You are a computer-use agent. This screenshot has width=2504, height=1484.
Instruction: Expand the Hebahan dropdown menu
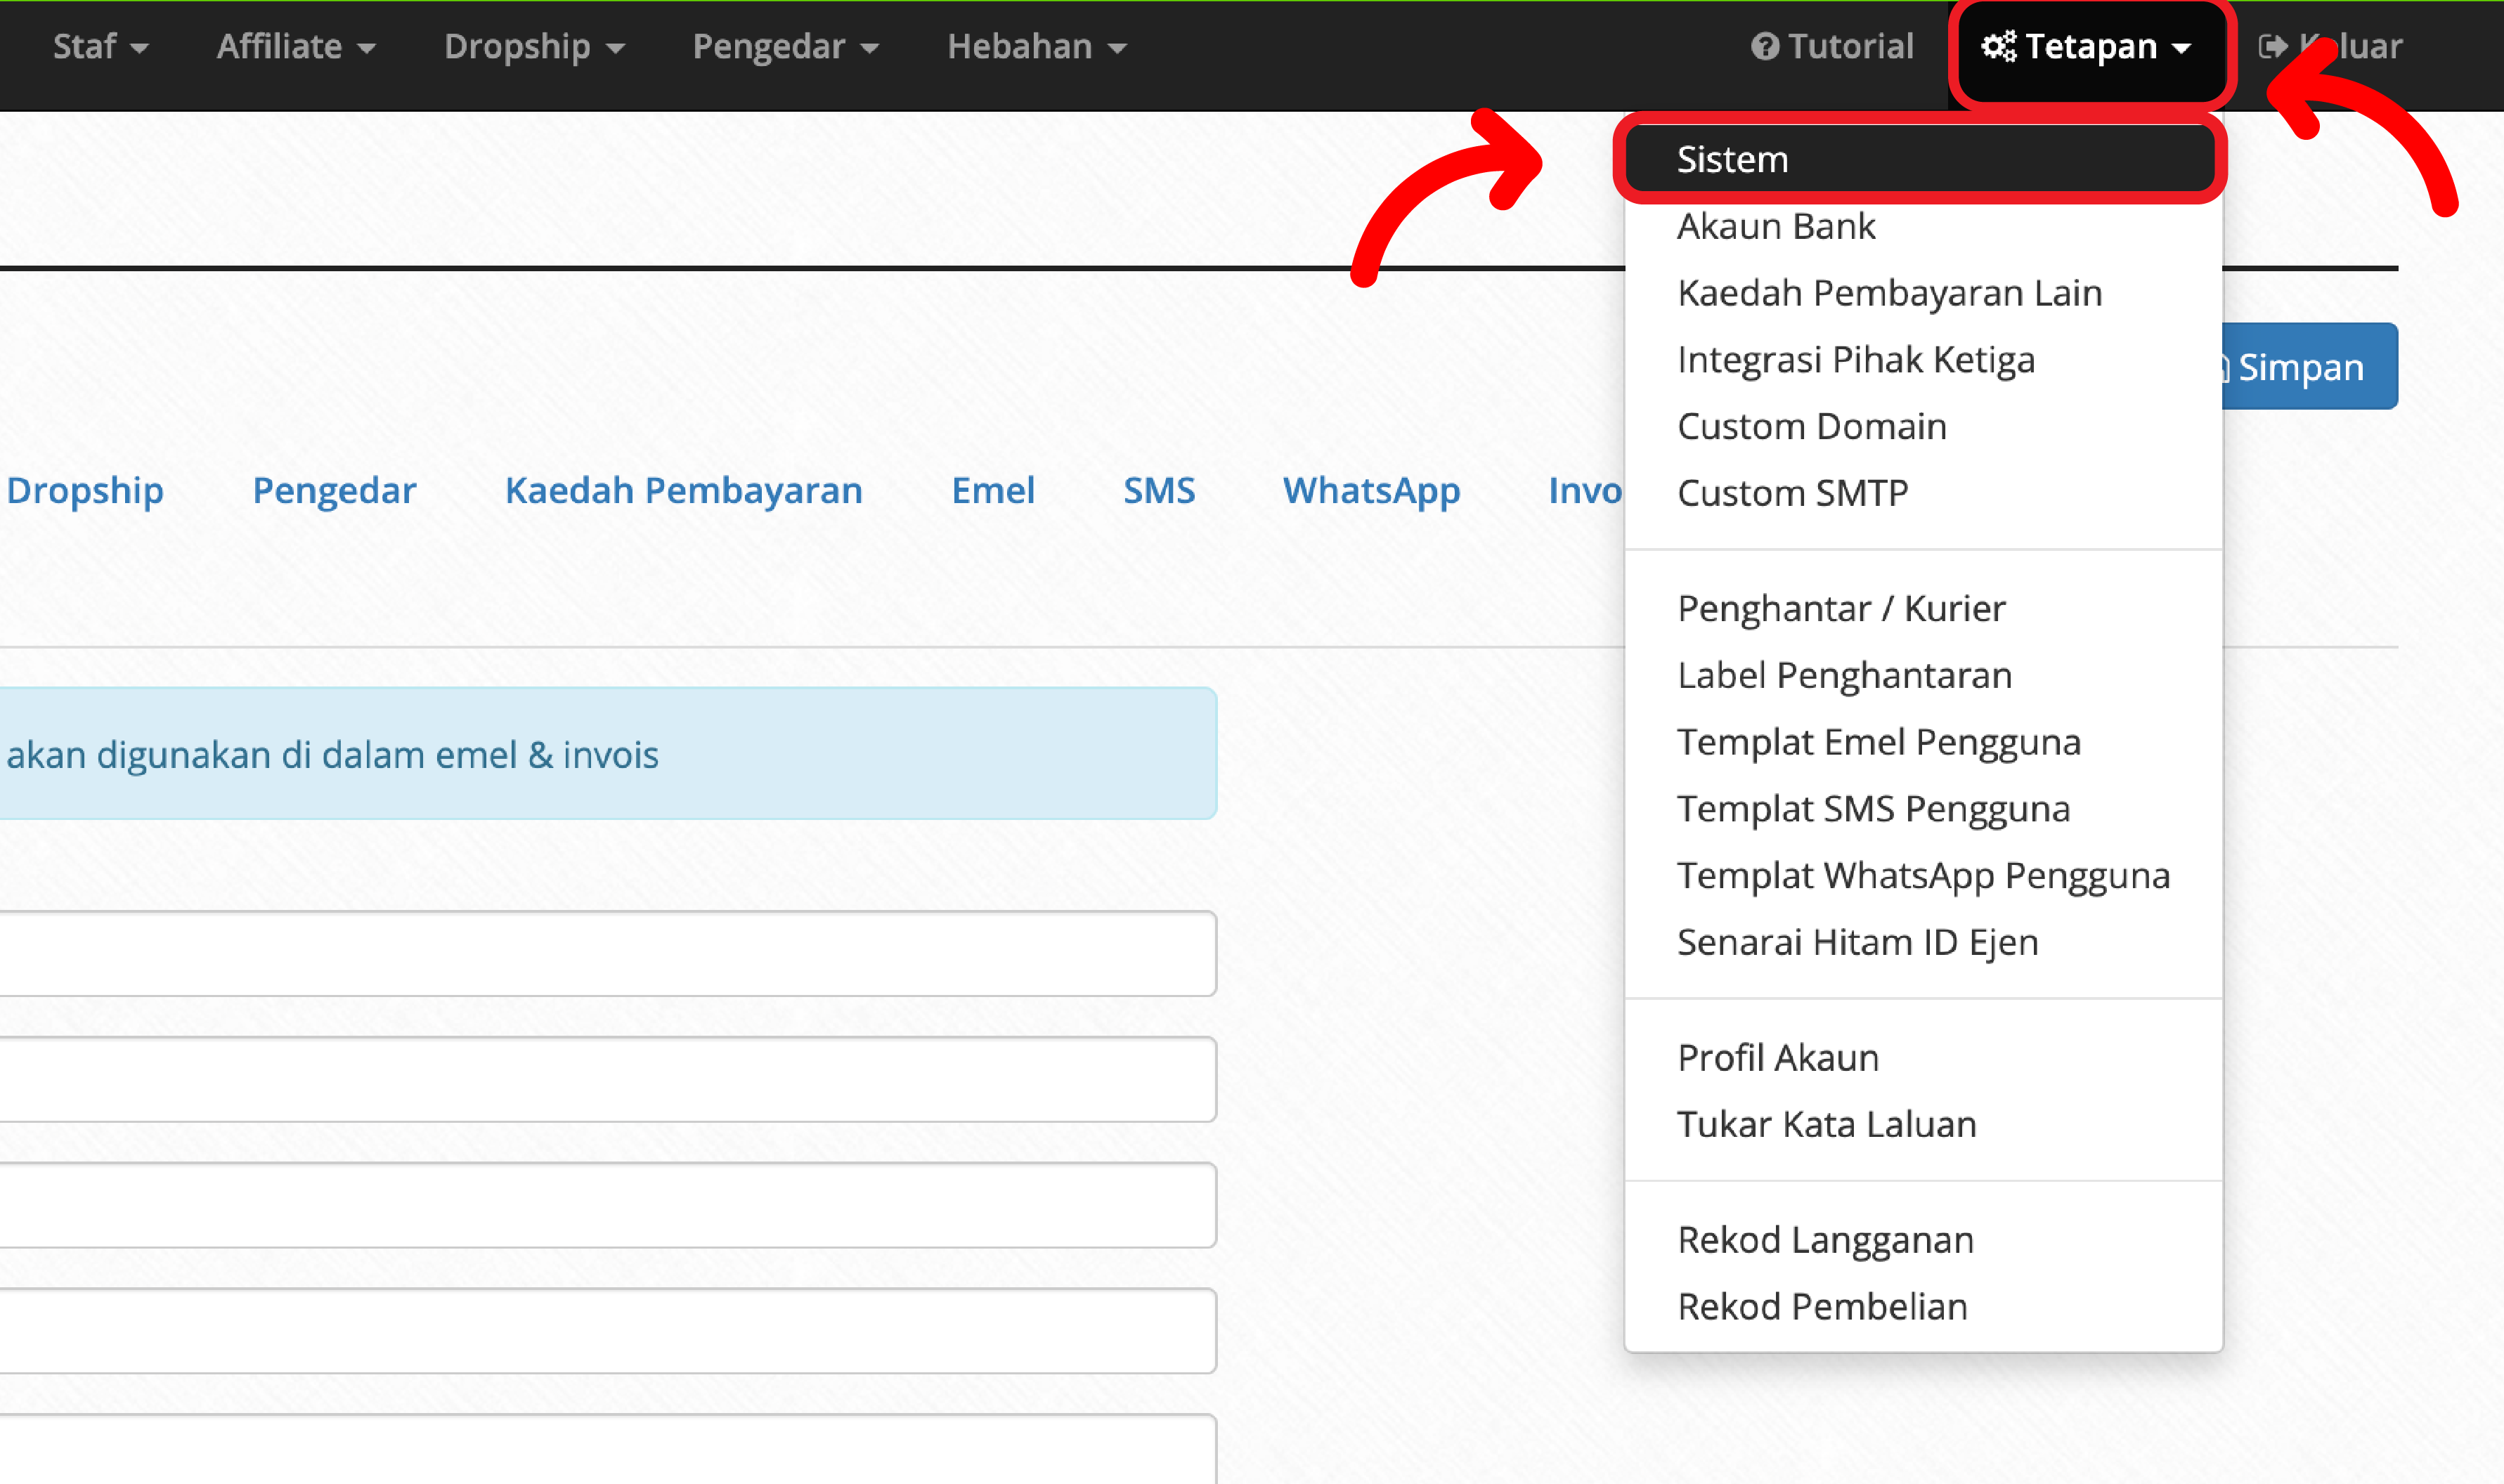(x=1036, y=46)
